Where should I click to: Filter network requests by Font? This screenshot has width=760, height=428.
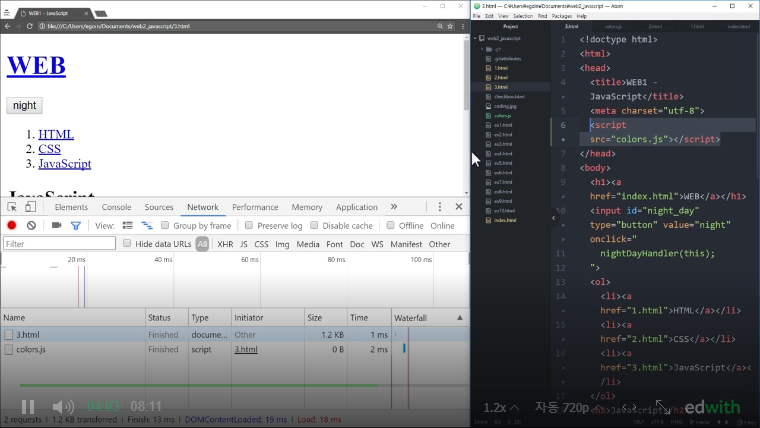334,244
